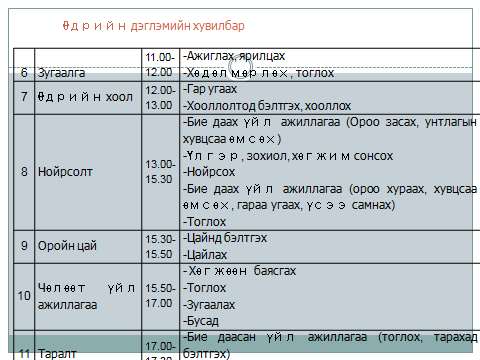The image size is (480, 360).
Task: Click the '-Гар угаах' line
Action: [x=210, y=89]
